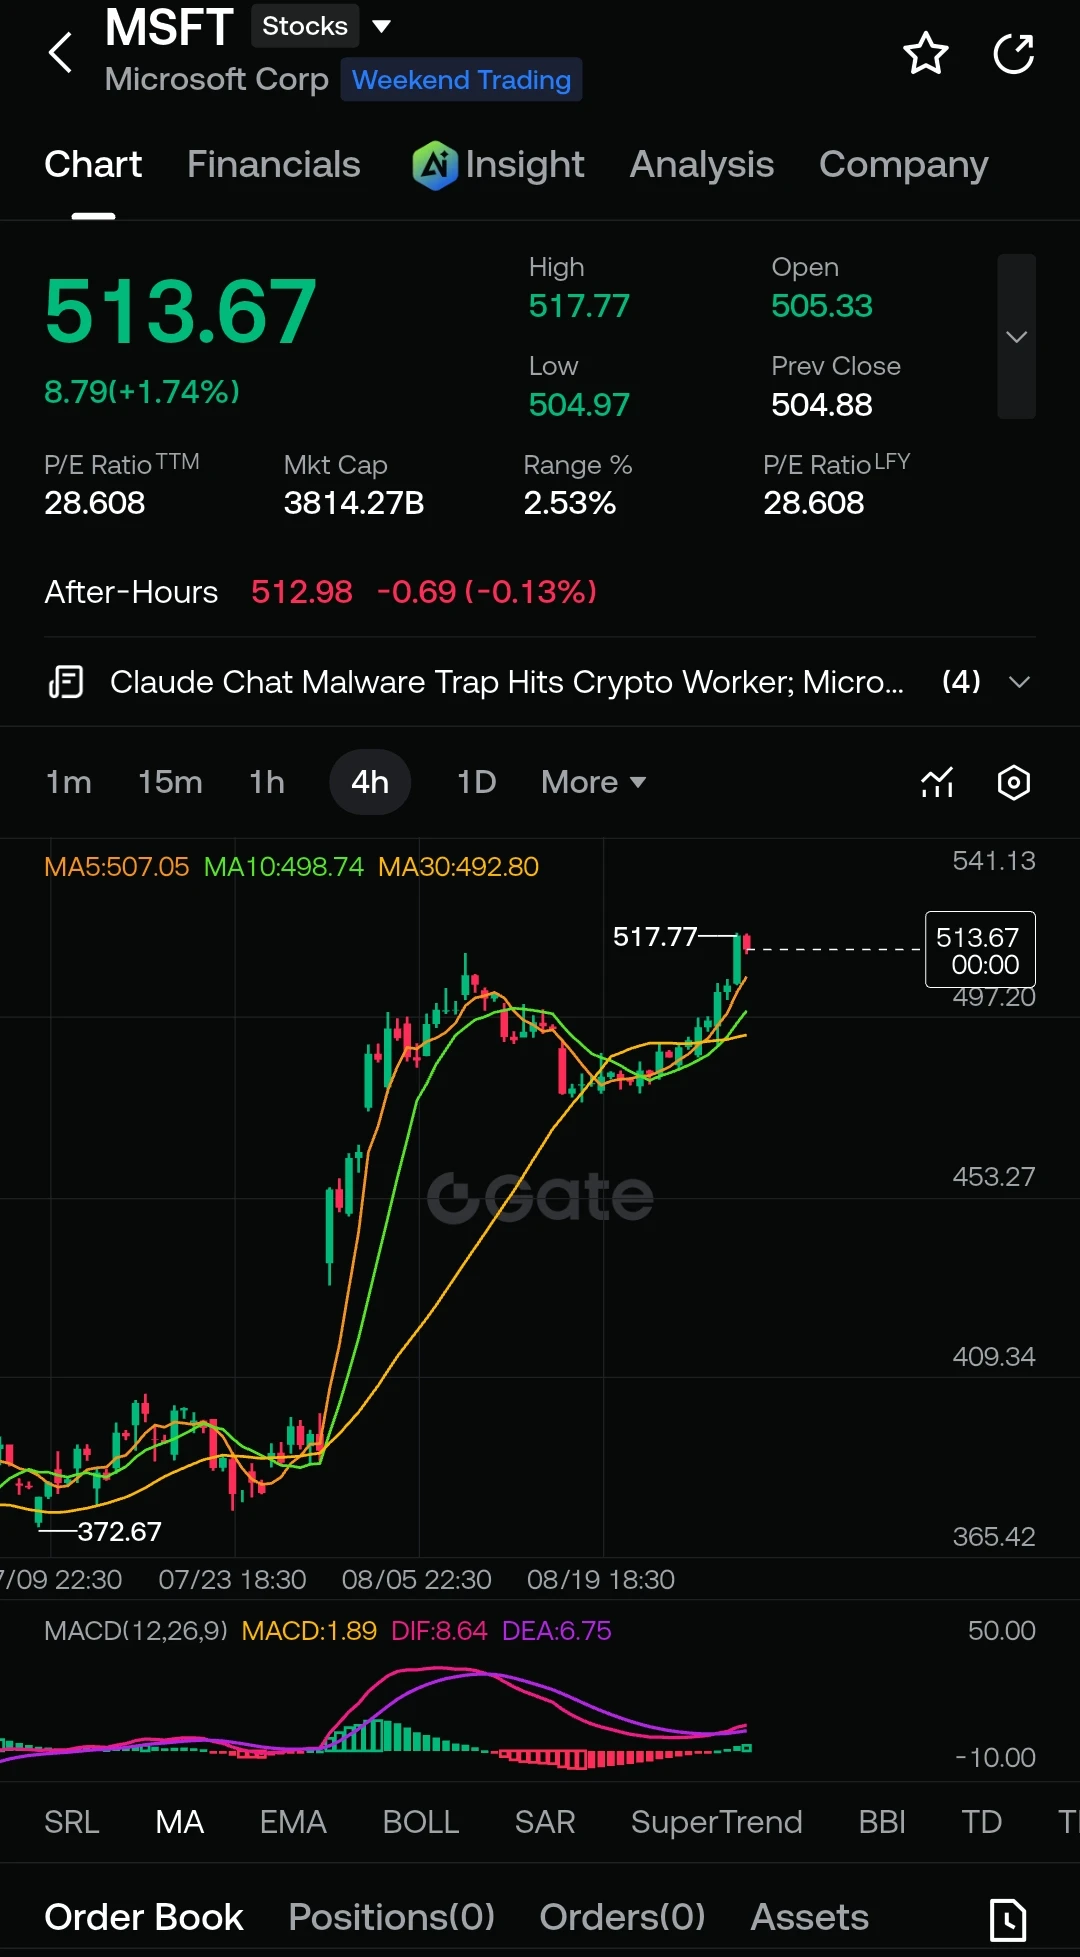1080x1957 pixels.
Task: Enable the EMA indicator
Action: (x=292, y=1822)
